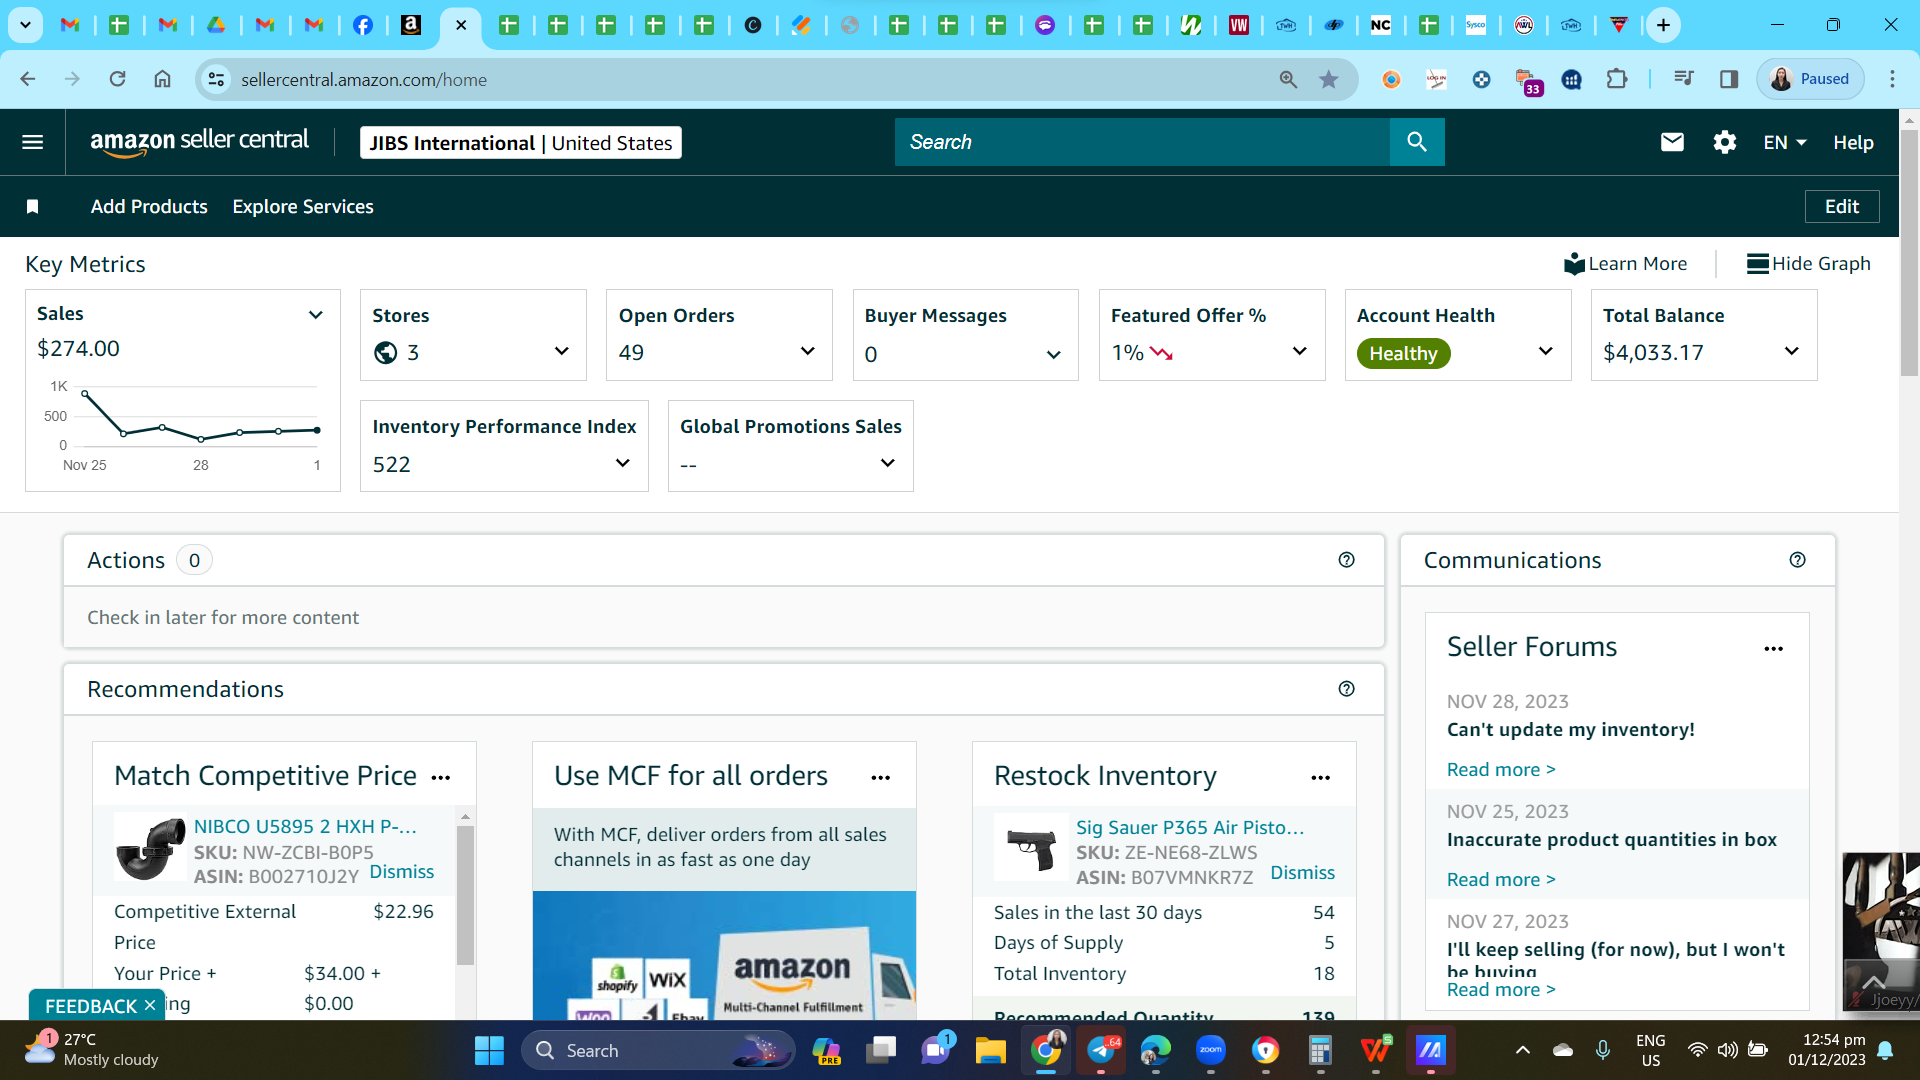Click the Windows taskbar Search box
The image size is (1920, 1080).
(x=658, y=1051)
